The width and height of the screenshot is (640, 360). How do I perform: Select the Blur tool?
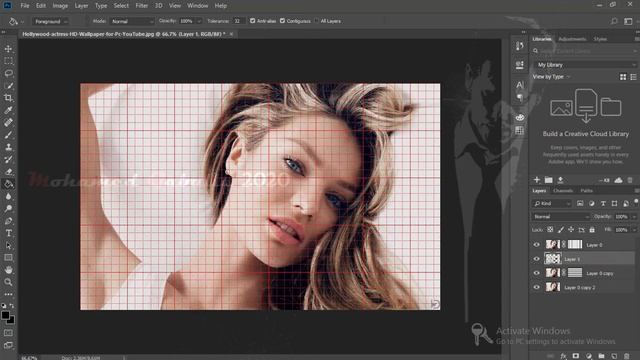pos(8,196)
